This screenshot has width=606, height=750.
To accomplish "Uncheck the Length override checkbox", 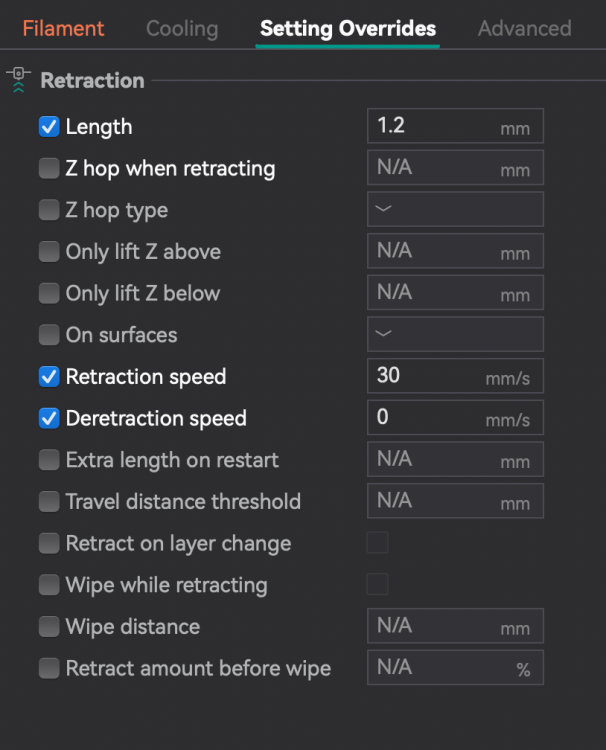I will point(49,127).
